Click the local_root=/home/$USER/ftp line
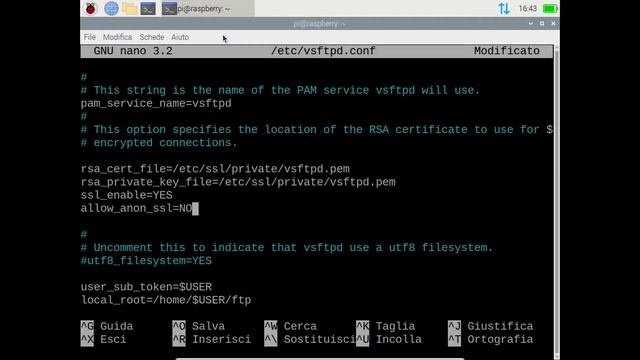640x360 pixels. pyautogui.click(x=166, y=300)
